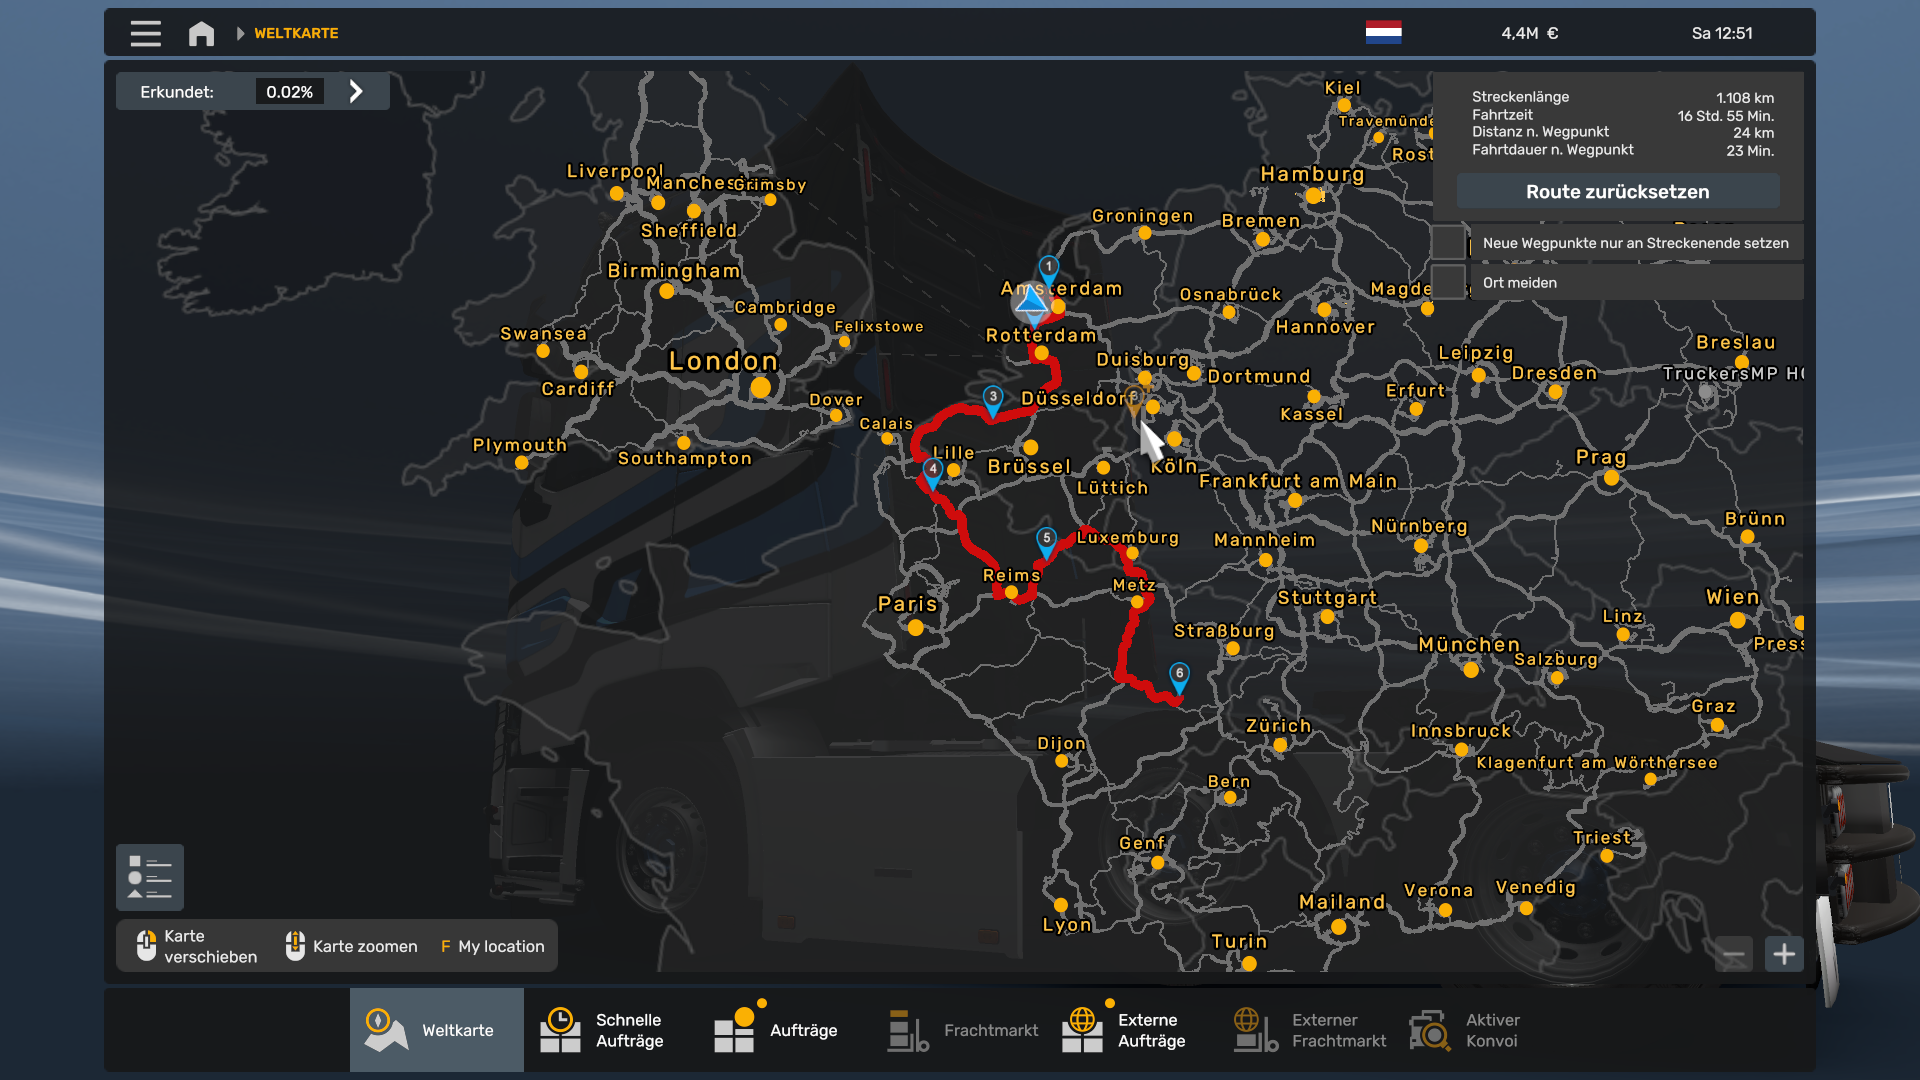Click the Frachtmarkt tab icon
The image size is (1920, 1080).
[x=907, y=1030]
